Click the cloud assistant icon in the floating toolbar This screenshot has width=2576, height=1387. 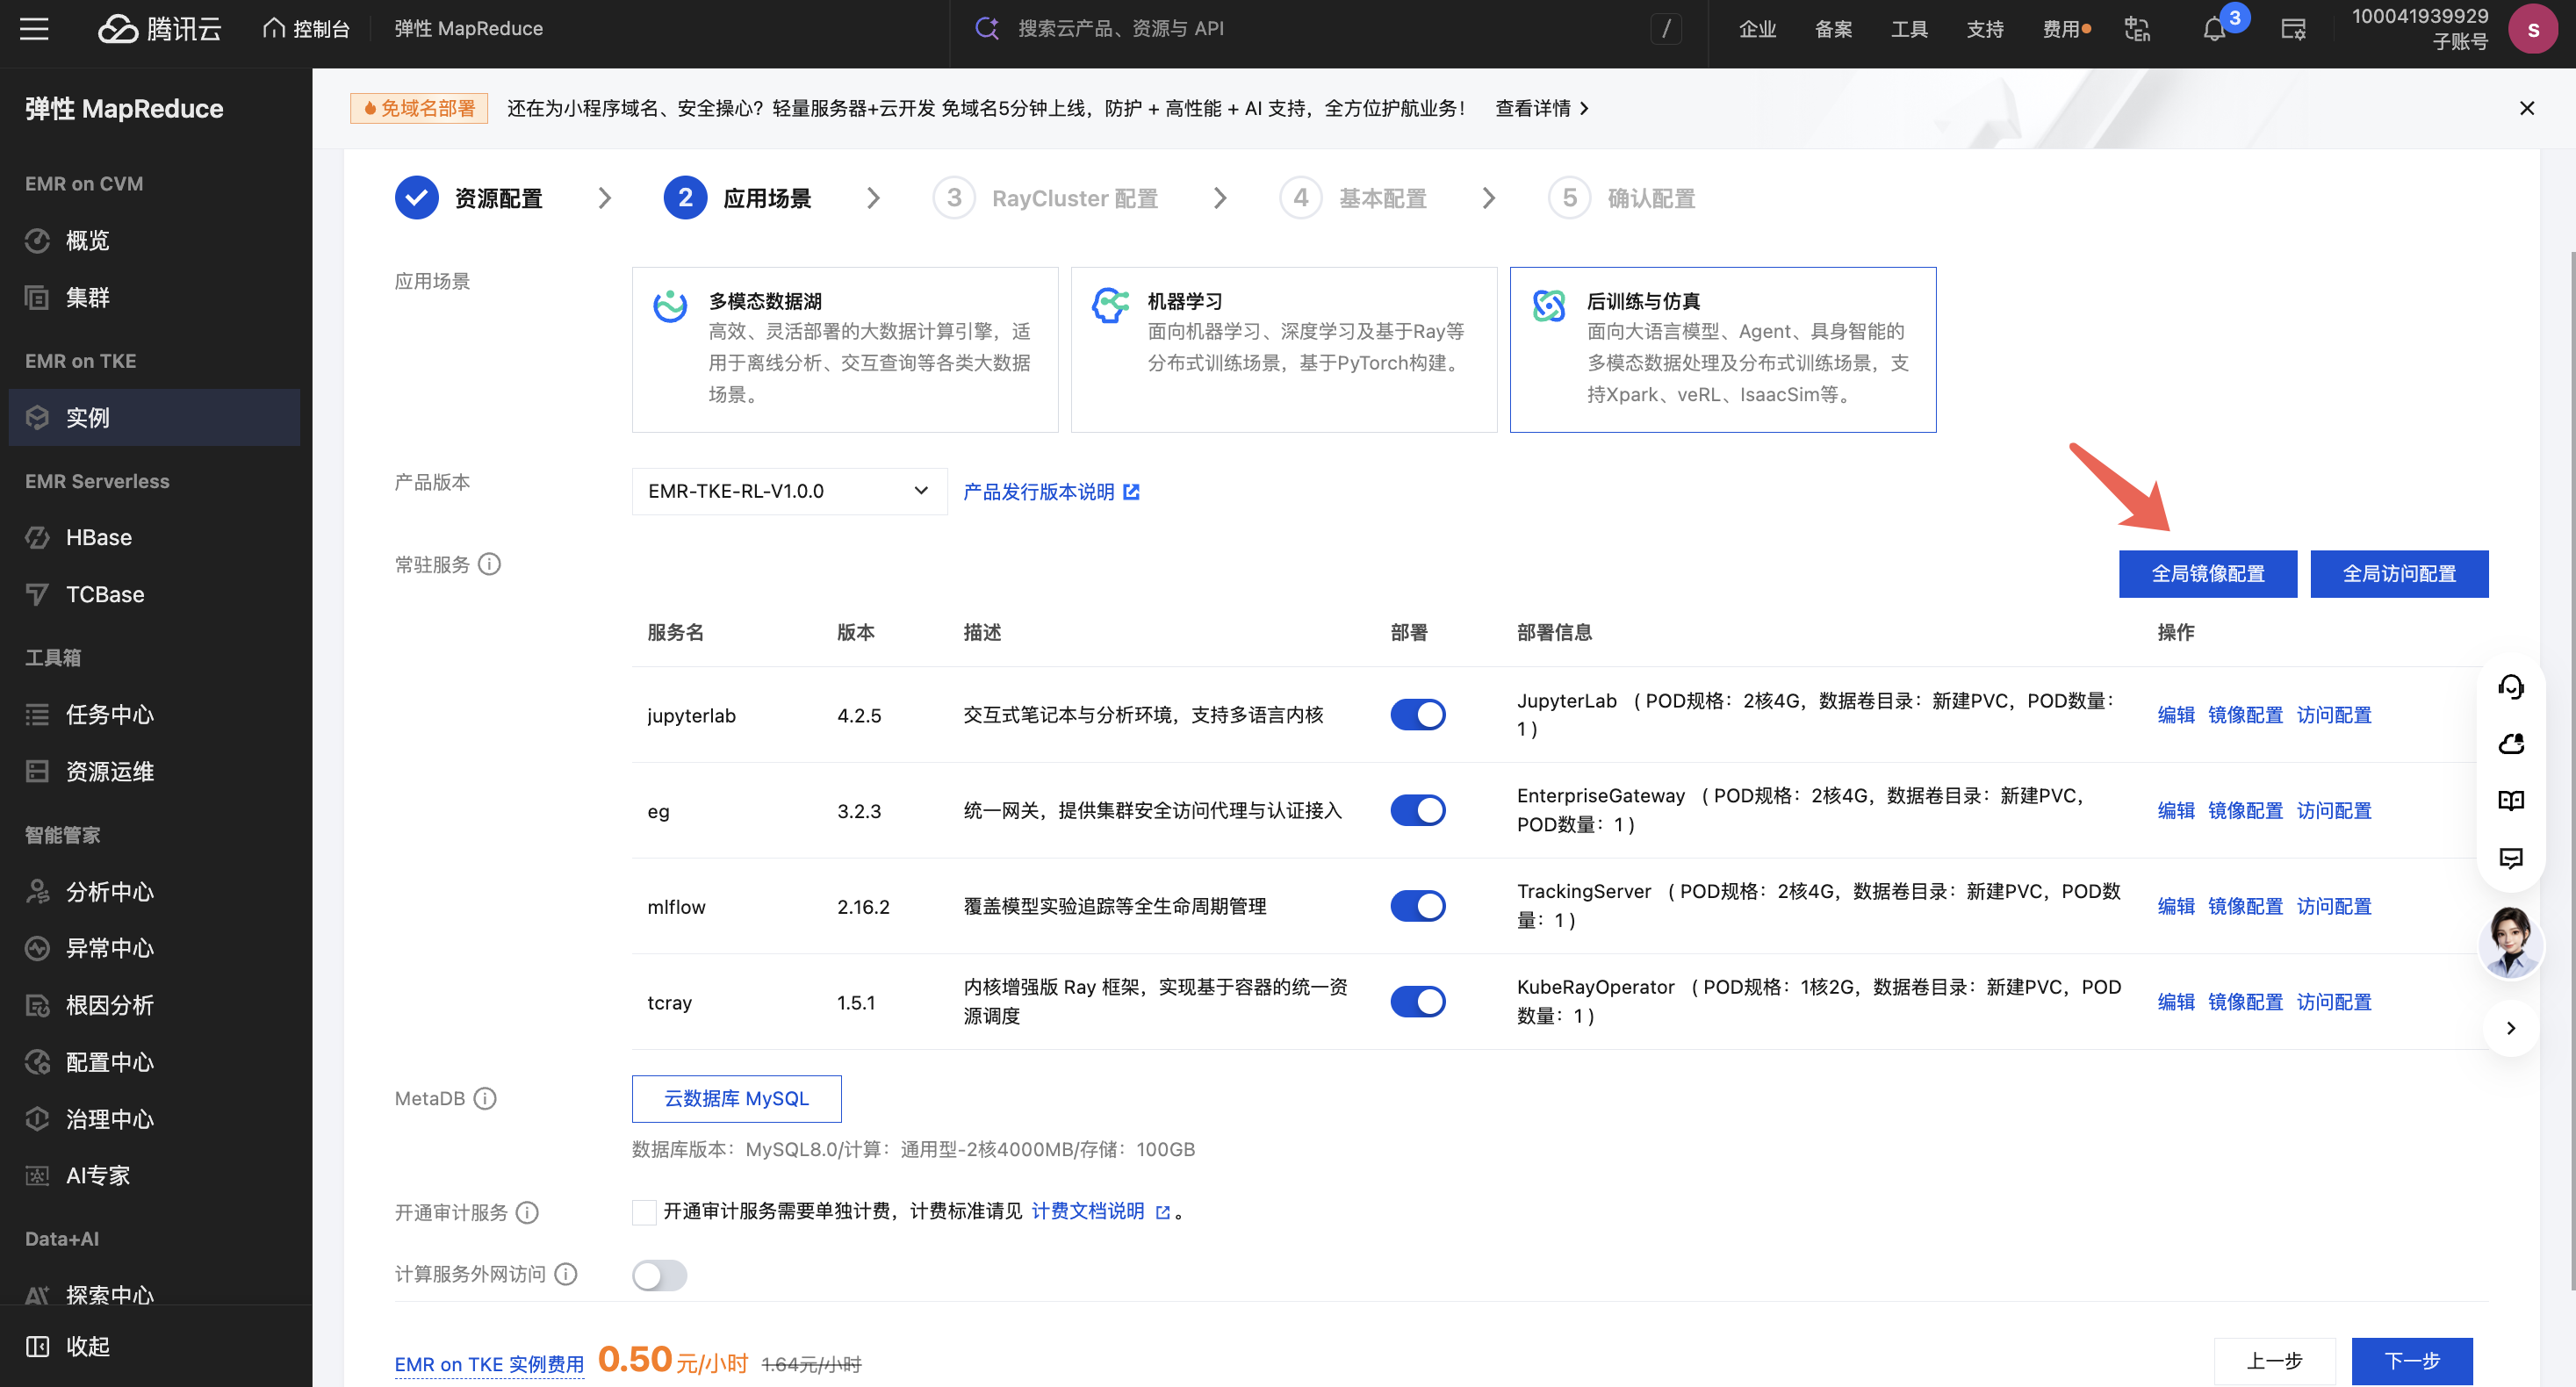2511,743
